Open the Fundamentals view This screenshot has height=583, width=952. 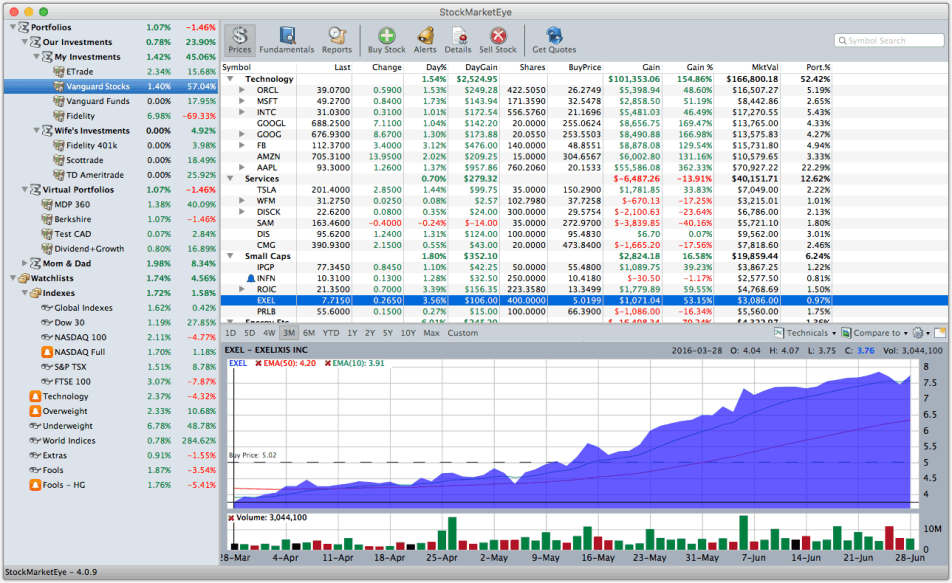(287, 36)
